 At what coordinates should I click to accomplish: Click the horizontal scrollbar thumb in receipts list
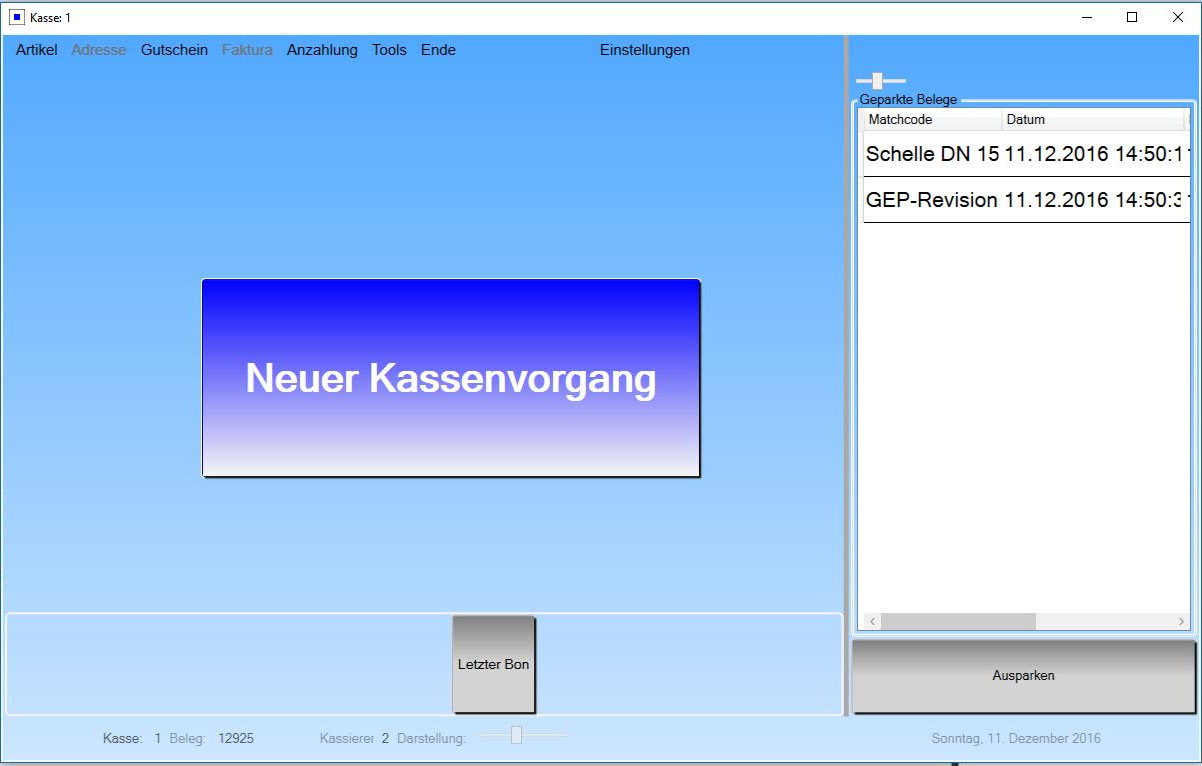coord(958,622)
